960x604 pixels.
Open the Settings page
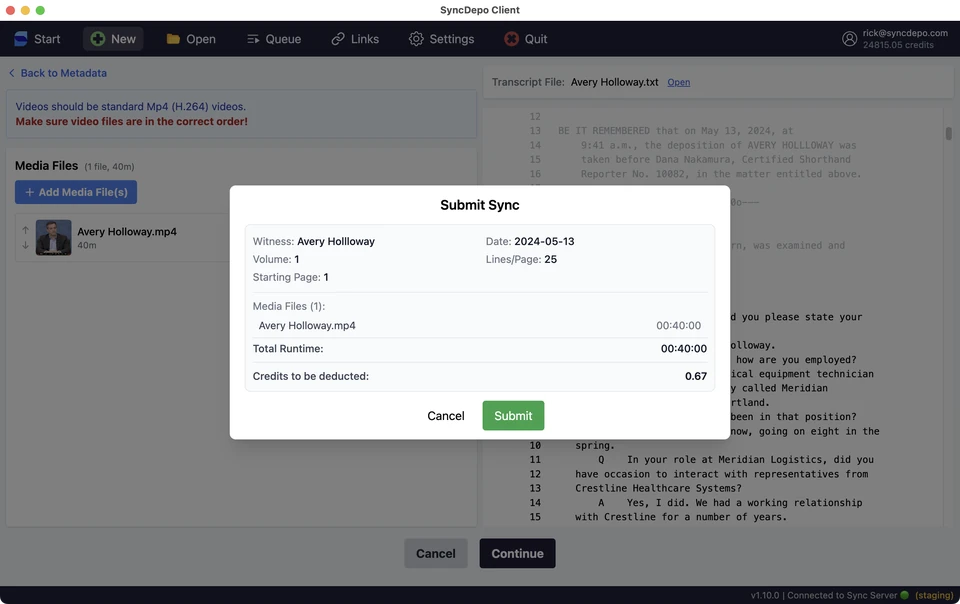441,39
